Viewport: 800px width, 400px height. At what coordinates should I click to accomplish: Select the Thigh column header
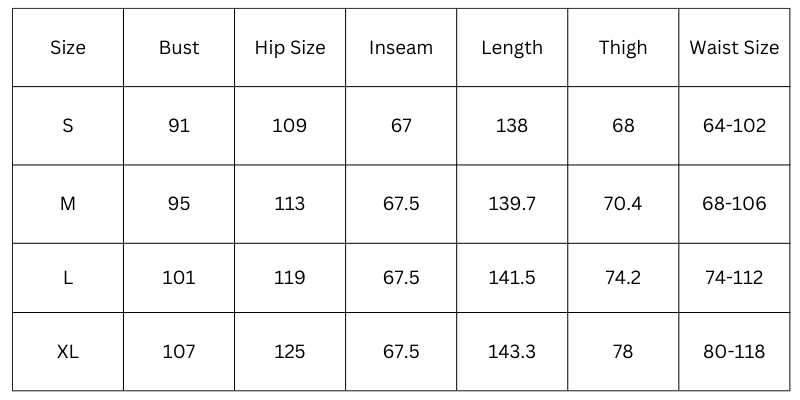[623, 47]
